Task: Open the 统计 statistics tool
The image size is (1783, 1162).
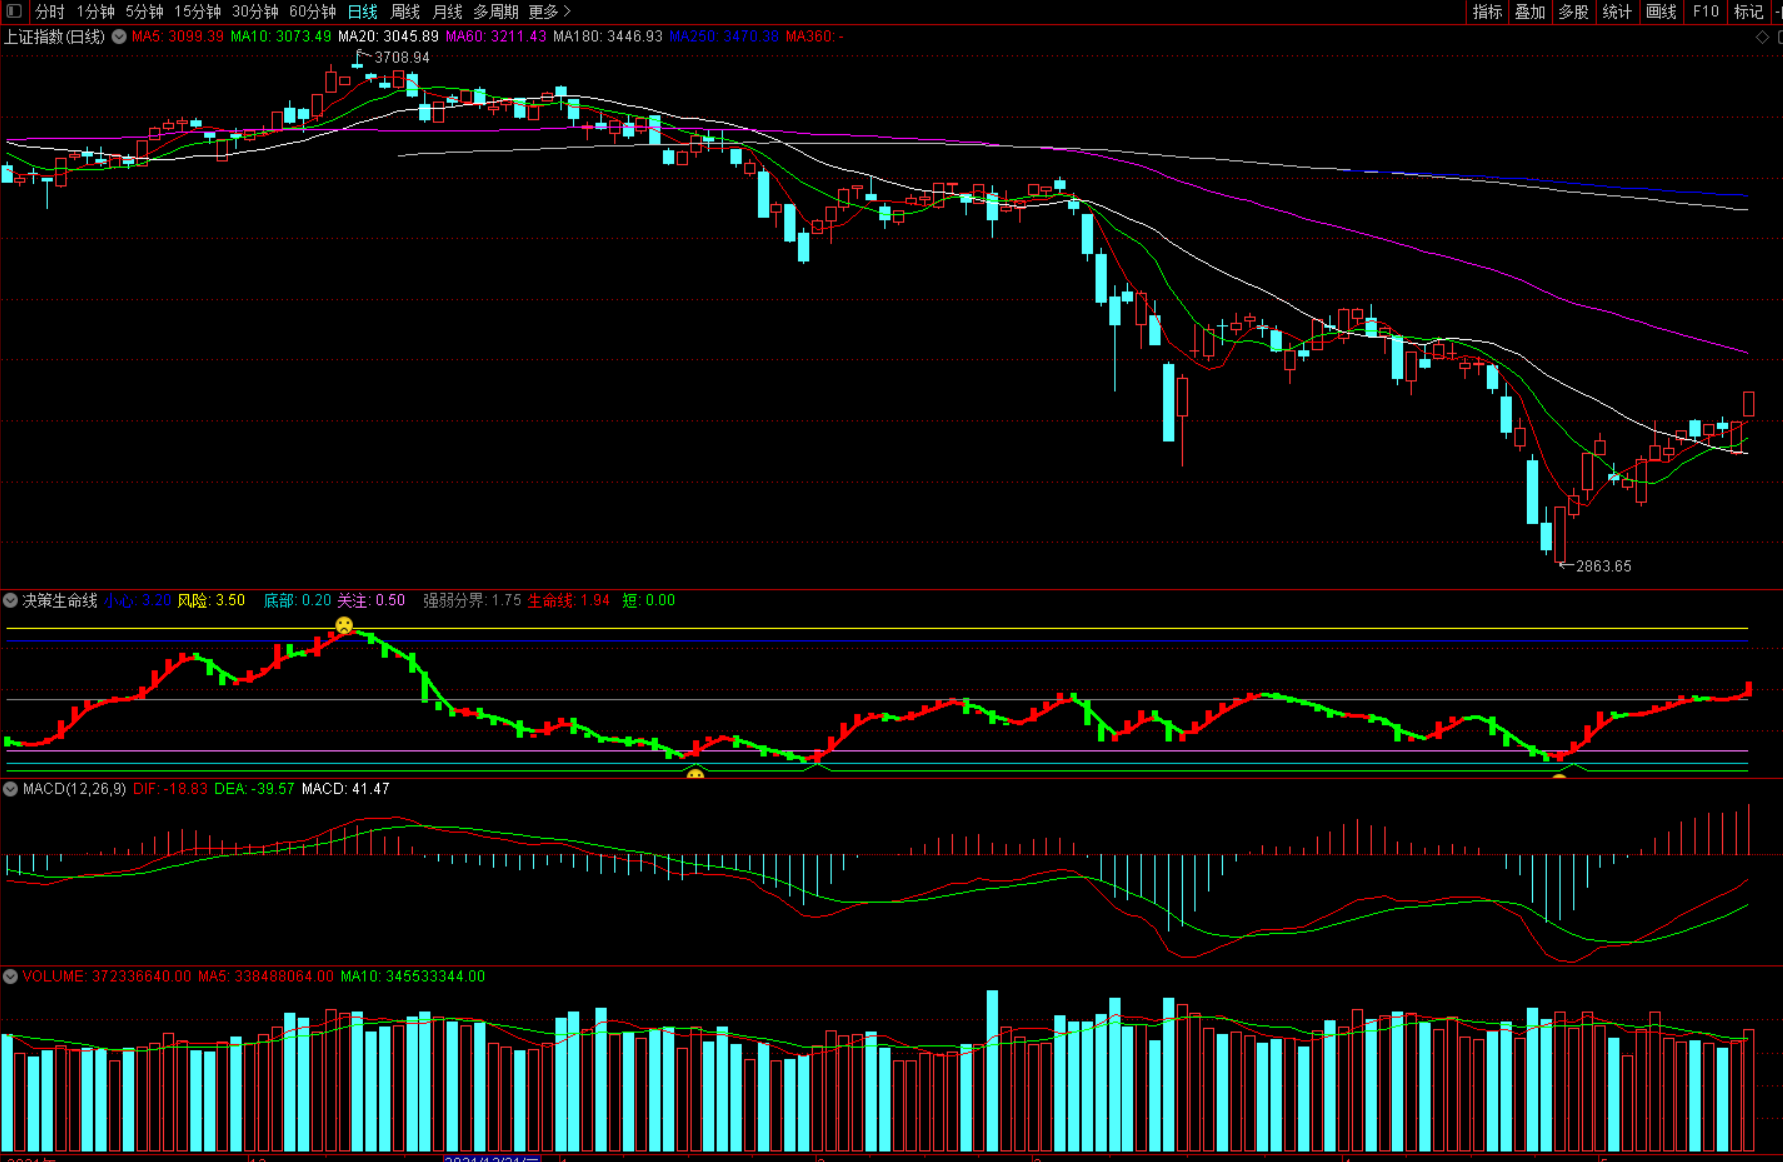Action: click(x=1617, y=12)
